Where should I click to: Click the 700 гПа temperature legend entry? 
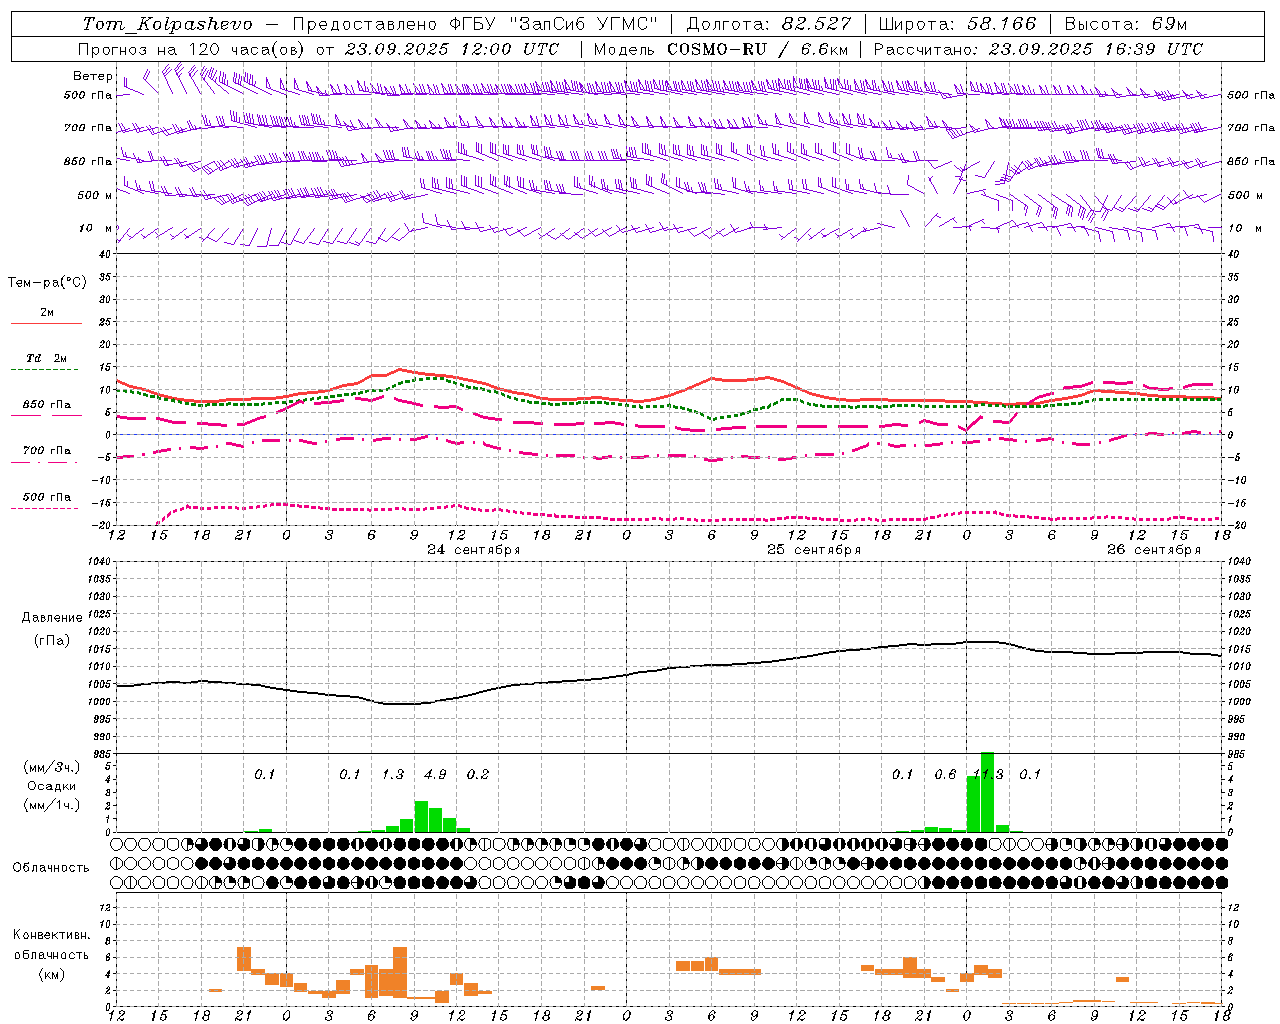[x=47, y=451]
